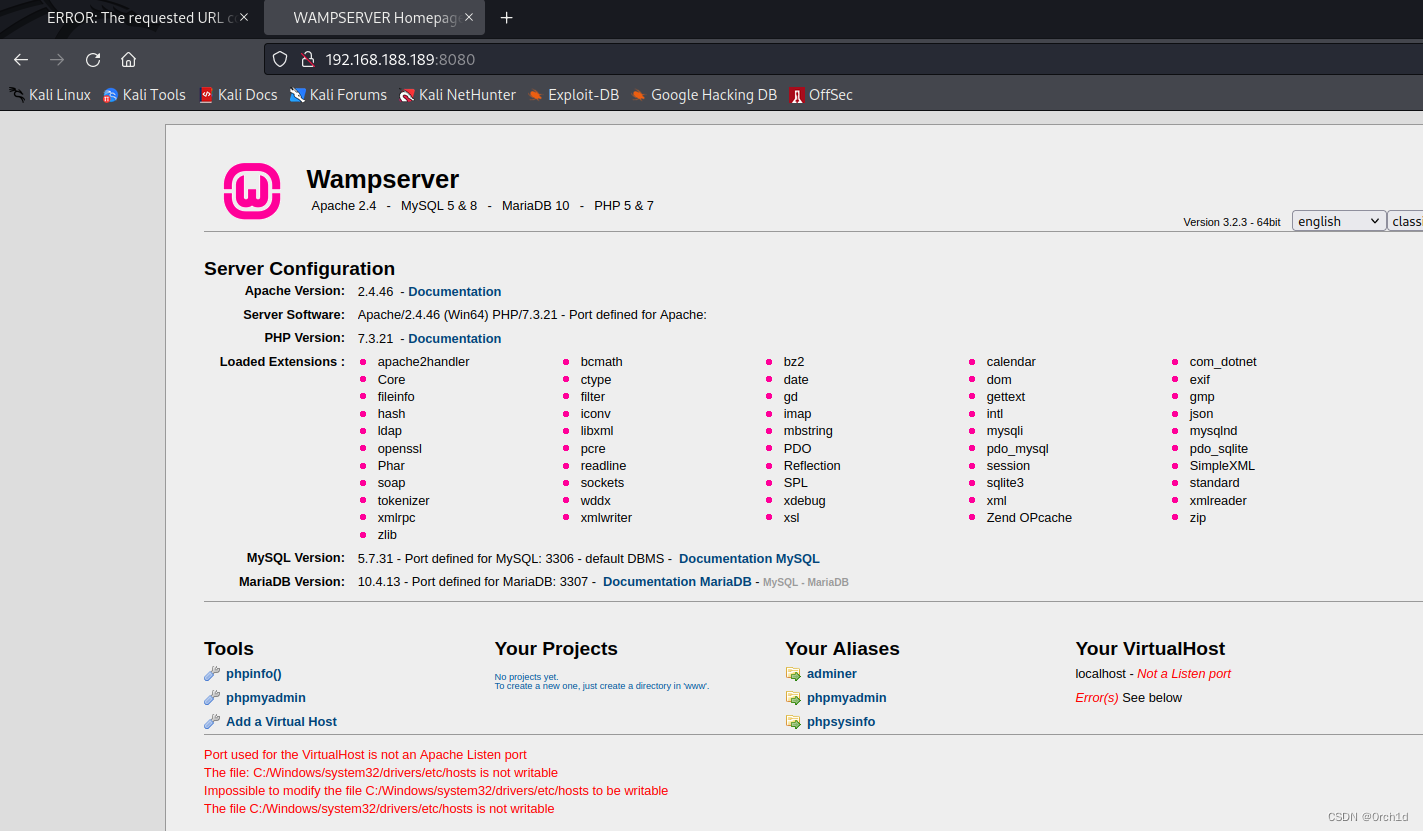The height and width of the screenshot is (831, 1423).
Task: Open Apache Version Documentation link
Action: [455, 292]
